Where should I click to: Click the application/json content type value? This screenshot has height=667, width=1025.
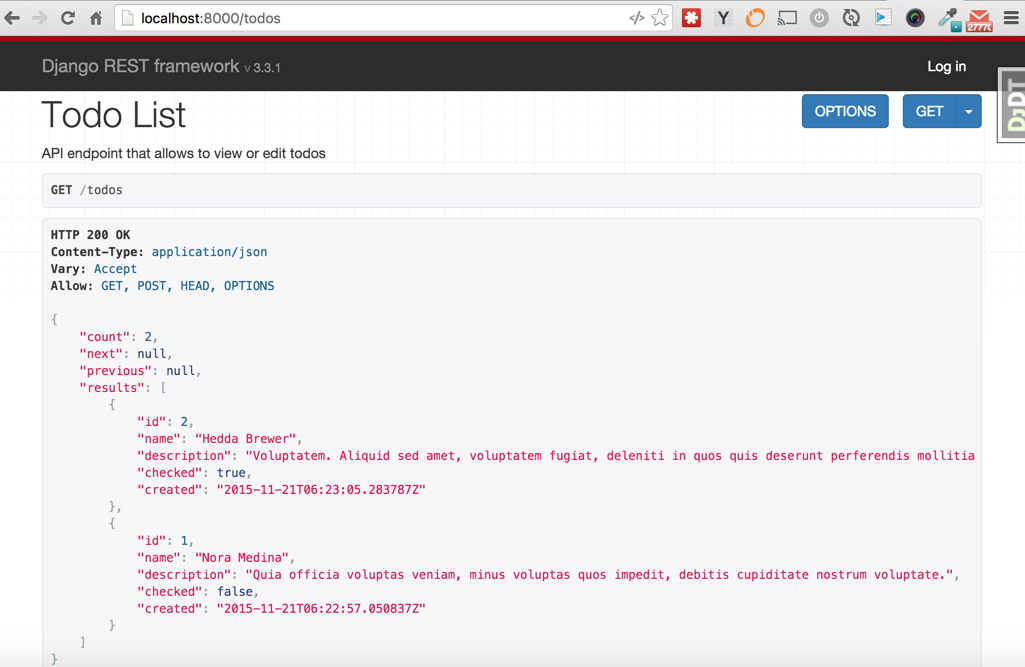pos(209,252)
